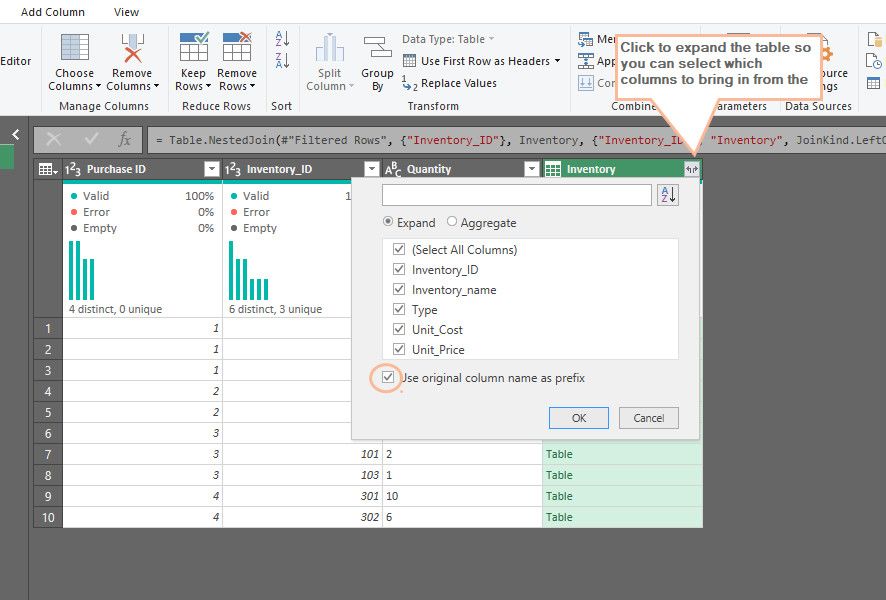886x600 pixels.
Task: Uncheck the Unit_Price checkbox
Action: 399,349
